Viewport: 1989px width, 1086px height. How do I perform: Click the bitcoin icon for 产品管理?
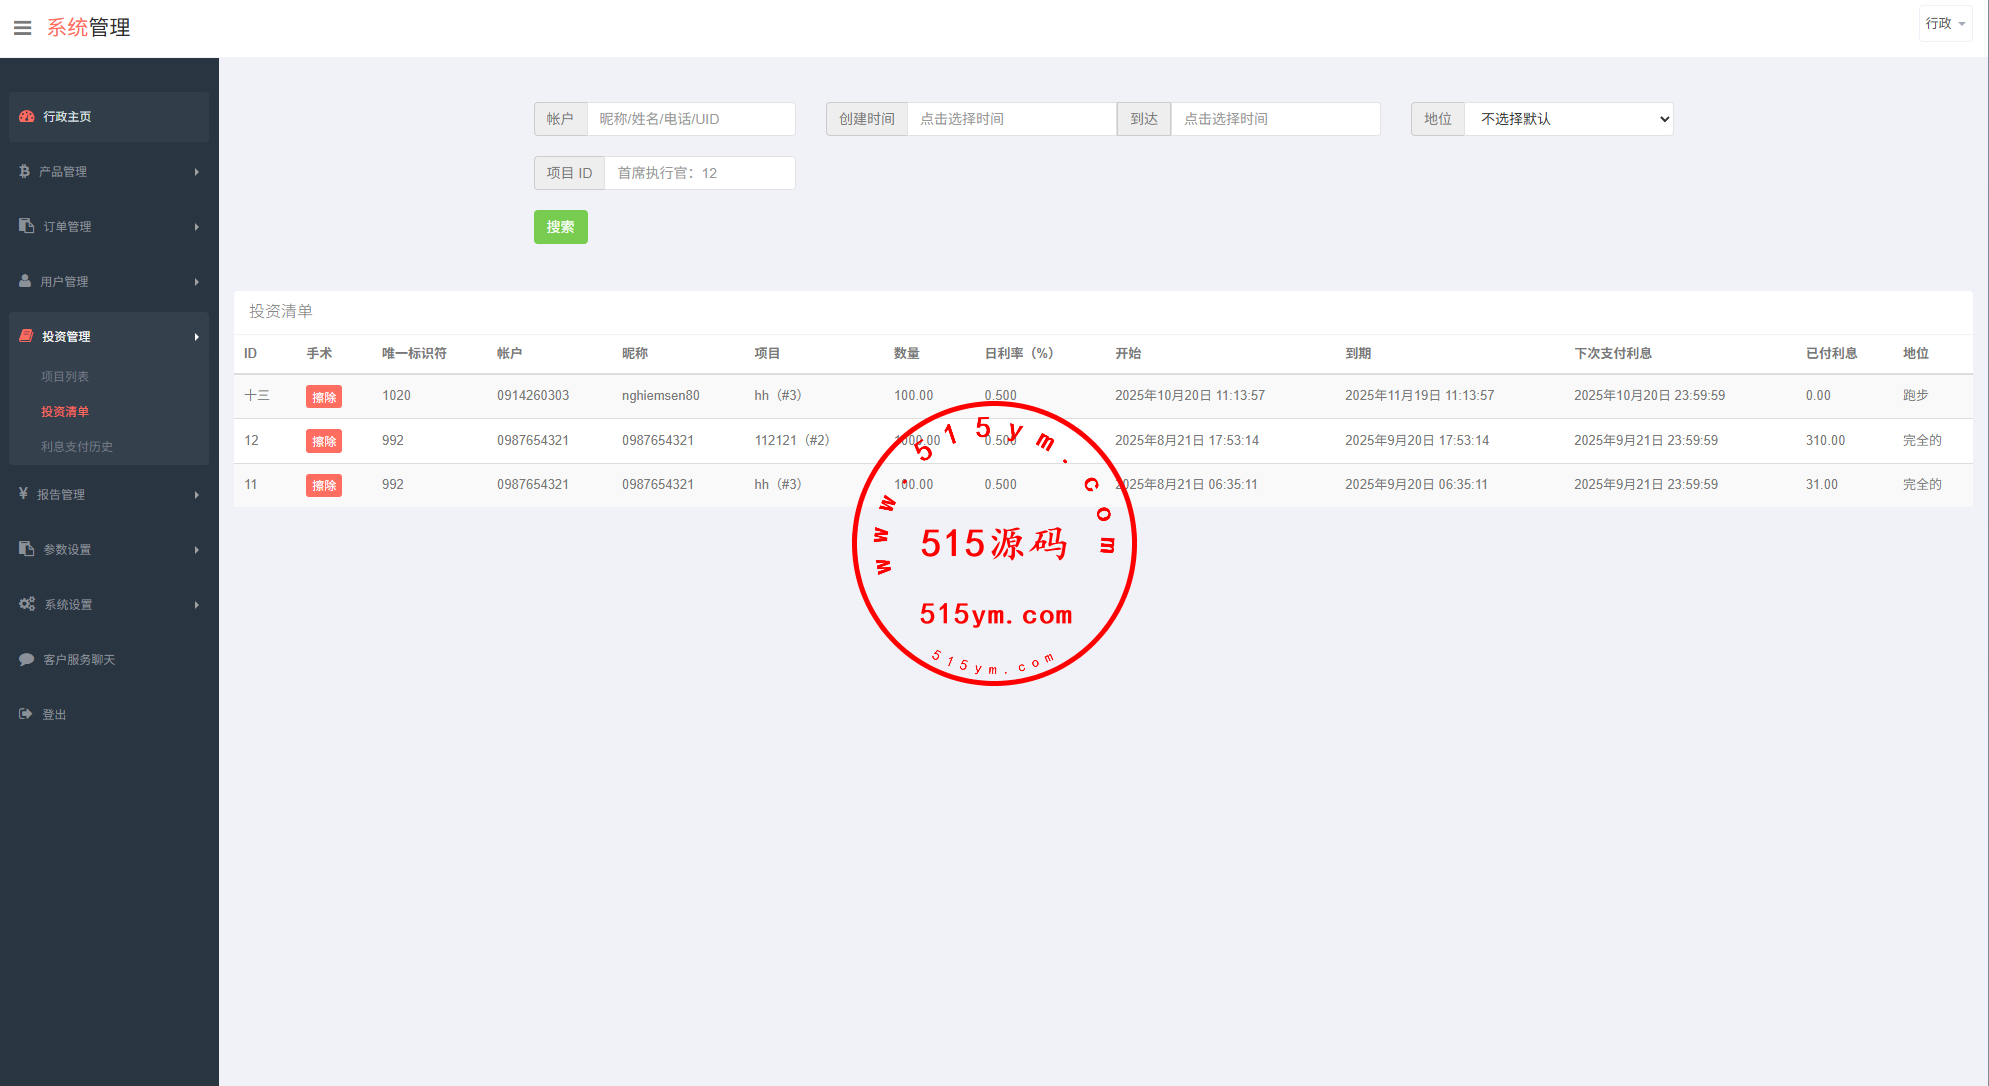25,172
